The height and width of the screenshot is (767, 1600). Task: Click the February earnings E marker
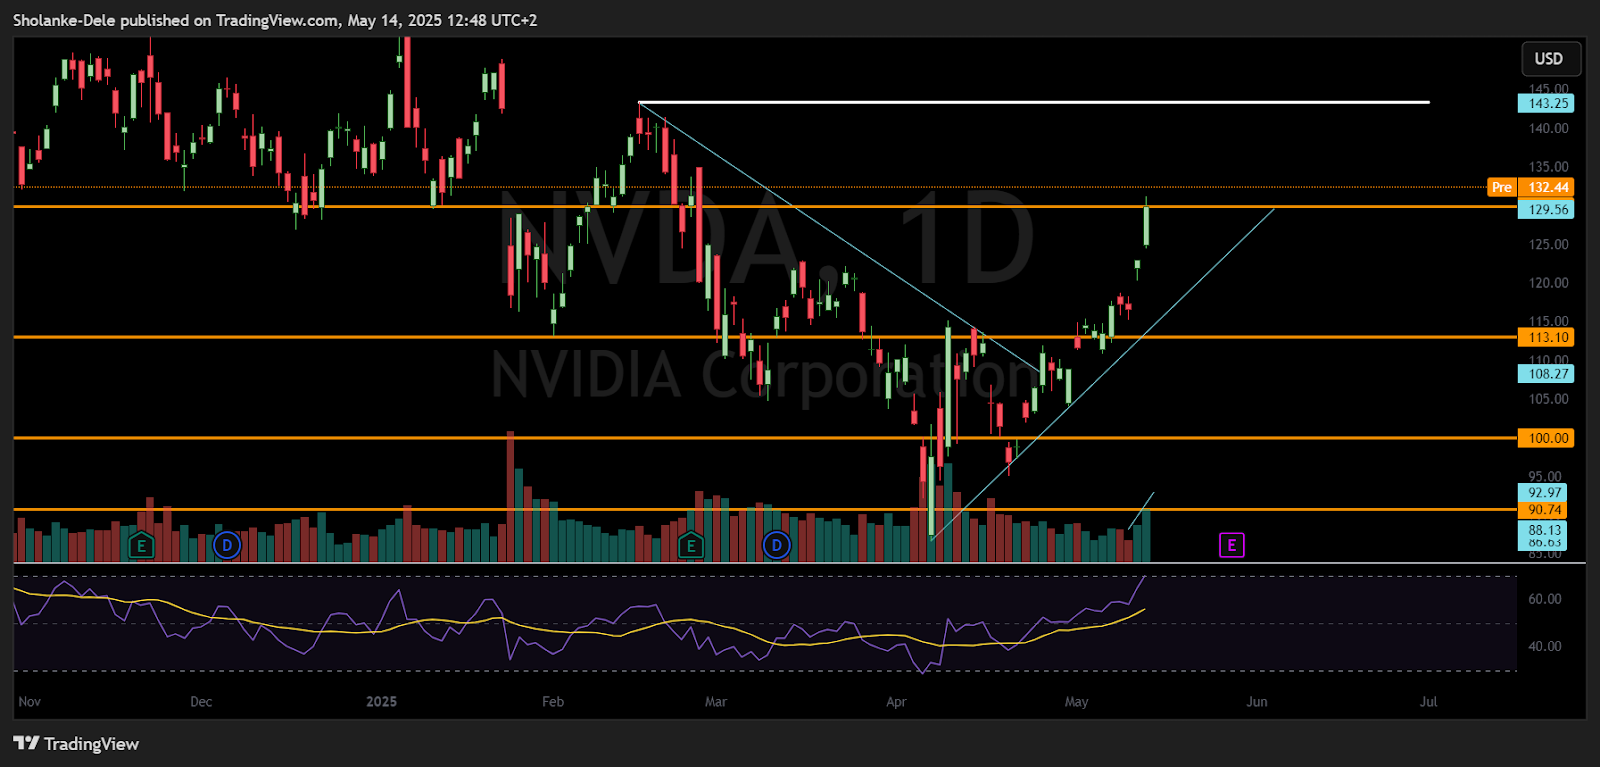pyautogui.click(x=690, y=546)
